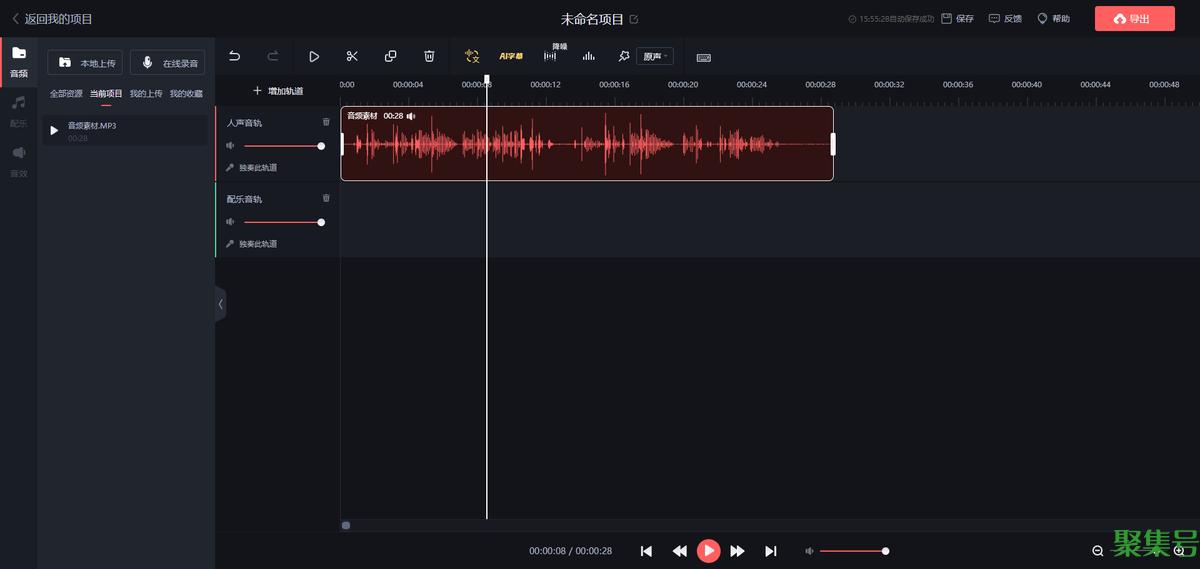The height and width of the screenshot is (569, 1200).
Task: Delete the 人声音轨 track
Action: [326, 122]
